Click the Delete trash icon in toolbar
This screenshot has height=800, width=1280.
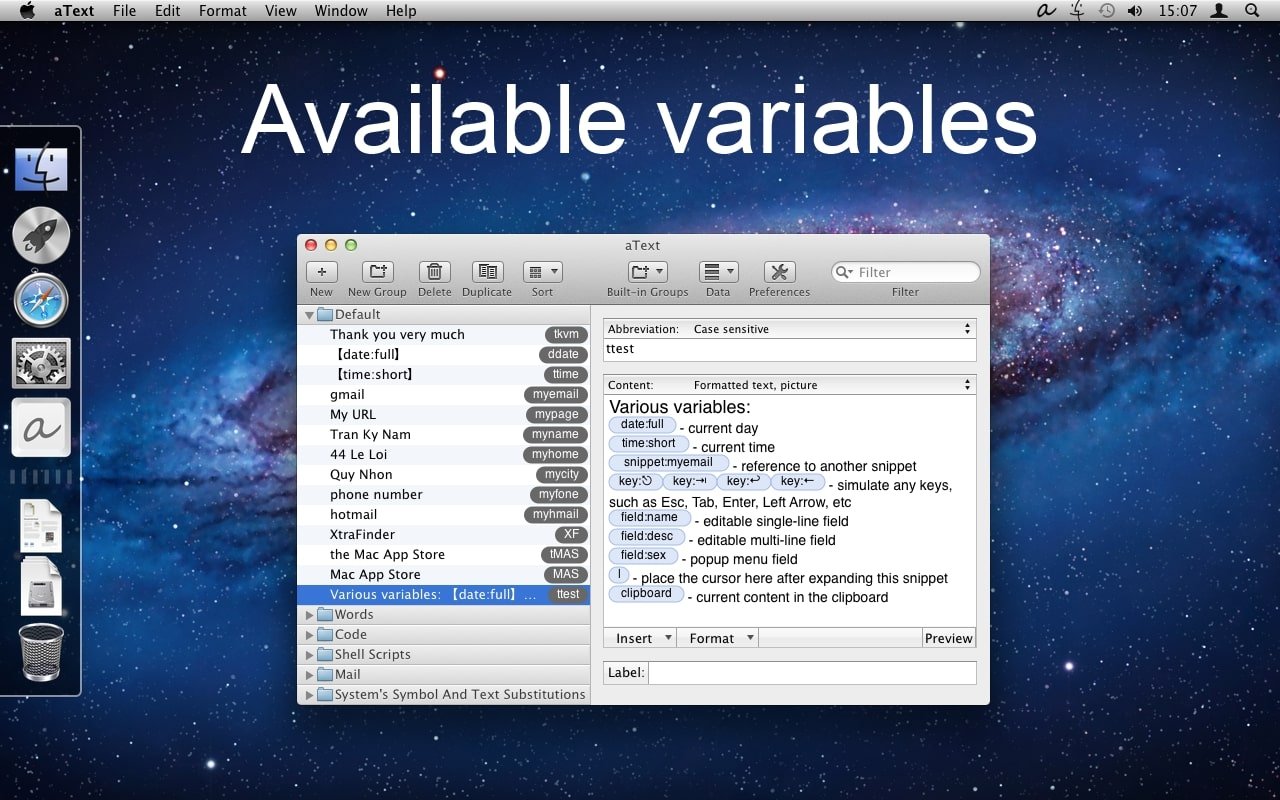point(434,272)
